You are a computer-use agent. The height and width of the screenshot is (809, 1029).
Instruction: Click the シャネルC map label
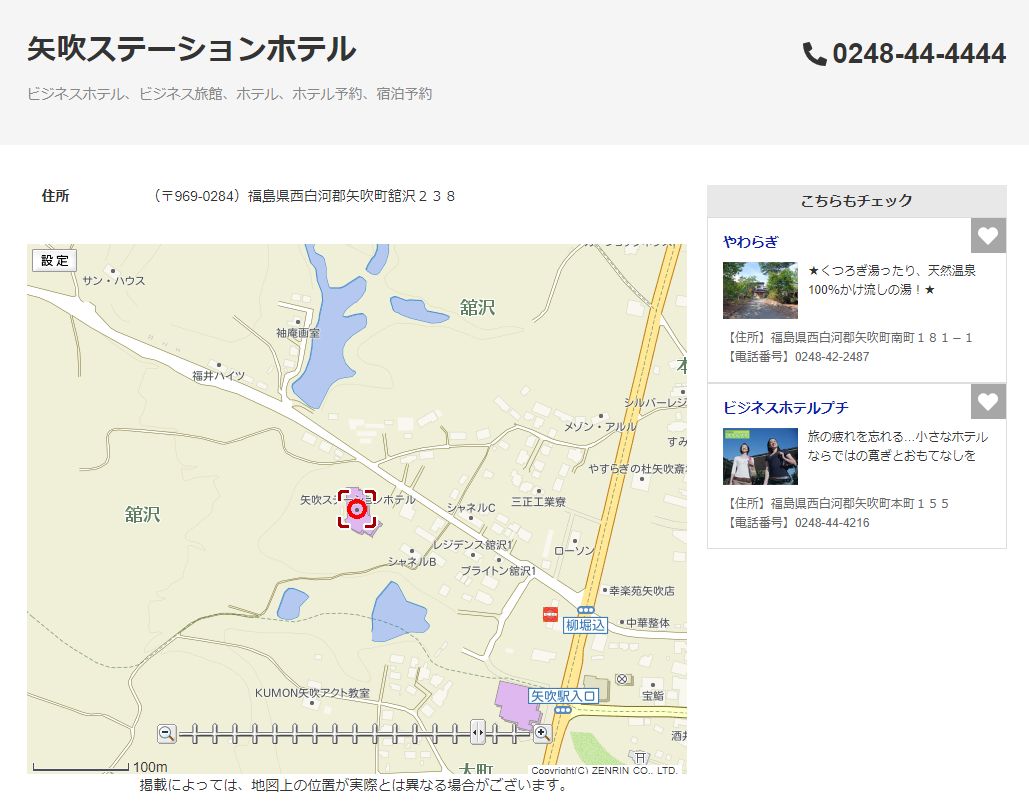click(471, 508)
